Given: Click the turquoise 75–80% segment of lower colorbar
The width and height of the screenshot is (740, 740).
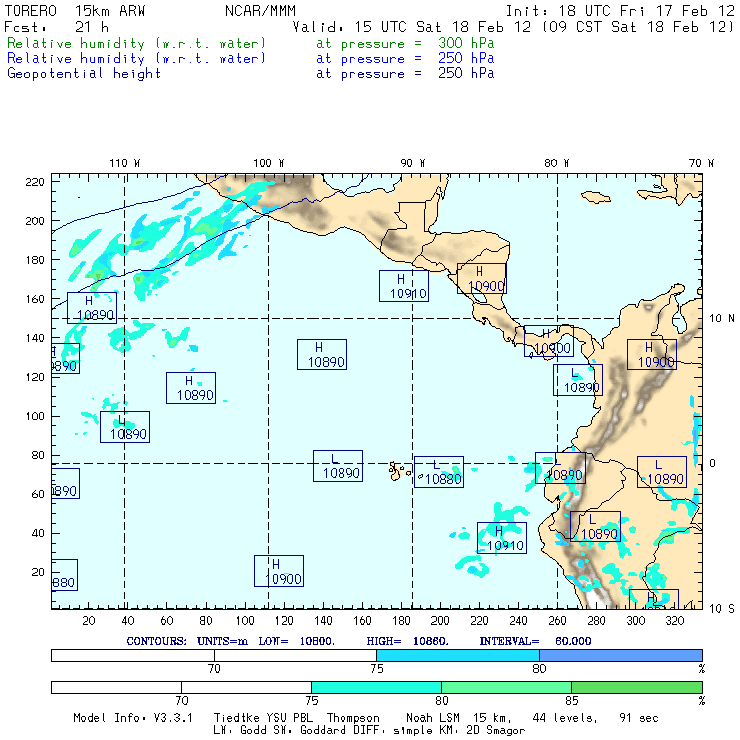Looking at the screenshot, I should pyautogui.click(x=376, y=687).
